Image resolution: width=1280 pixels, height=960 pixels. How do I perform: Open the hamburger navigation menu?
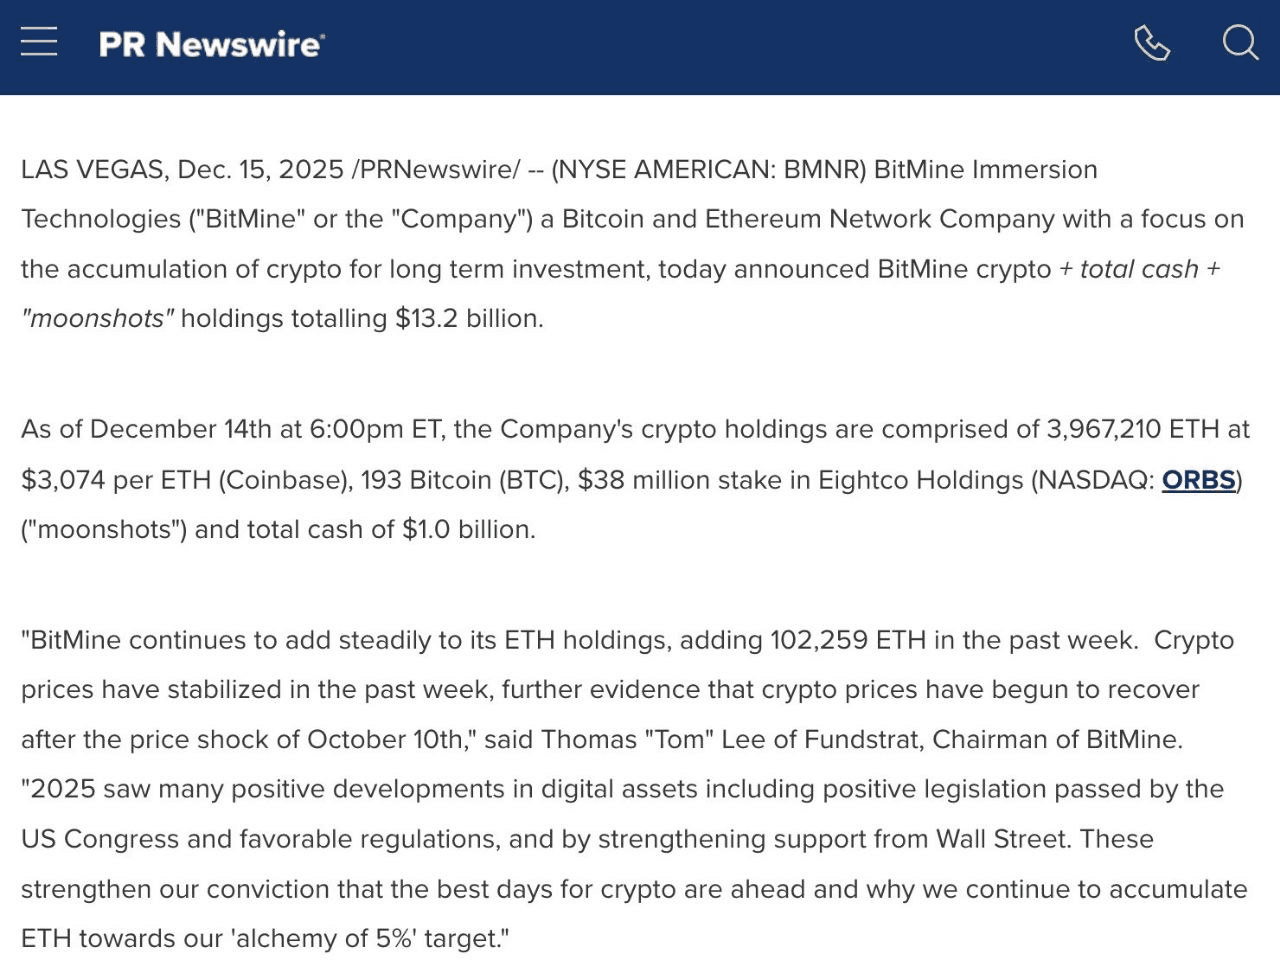(39, 42)
